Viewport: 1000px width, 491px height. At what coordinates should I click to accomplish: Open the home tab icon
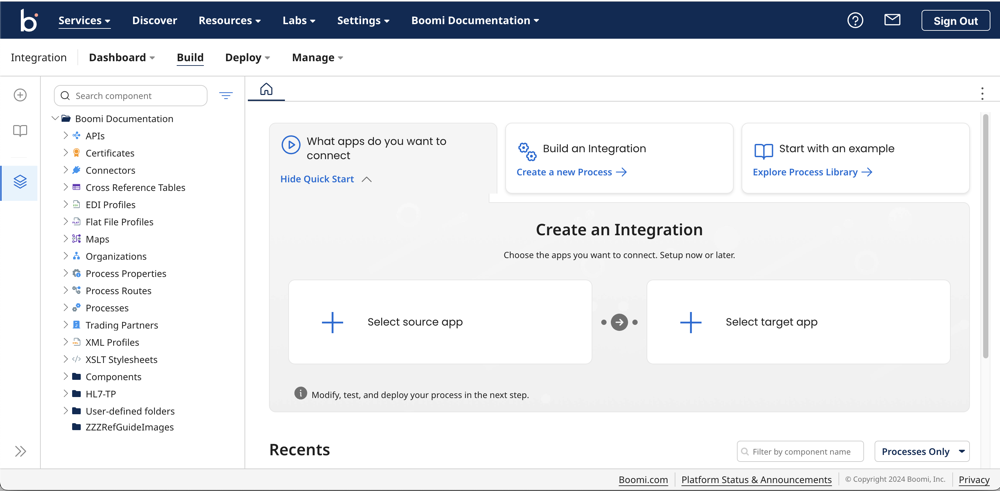point(266,89)
